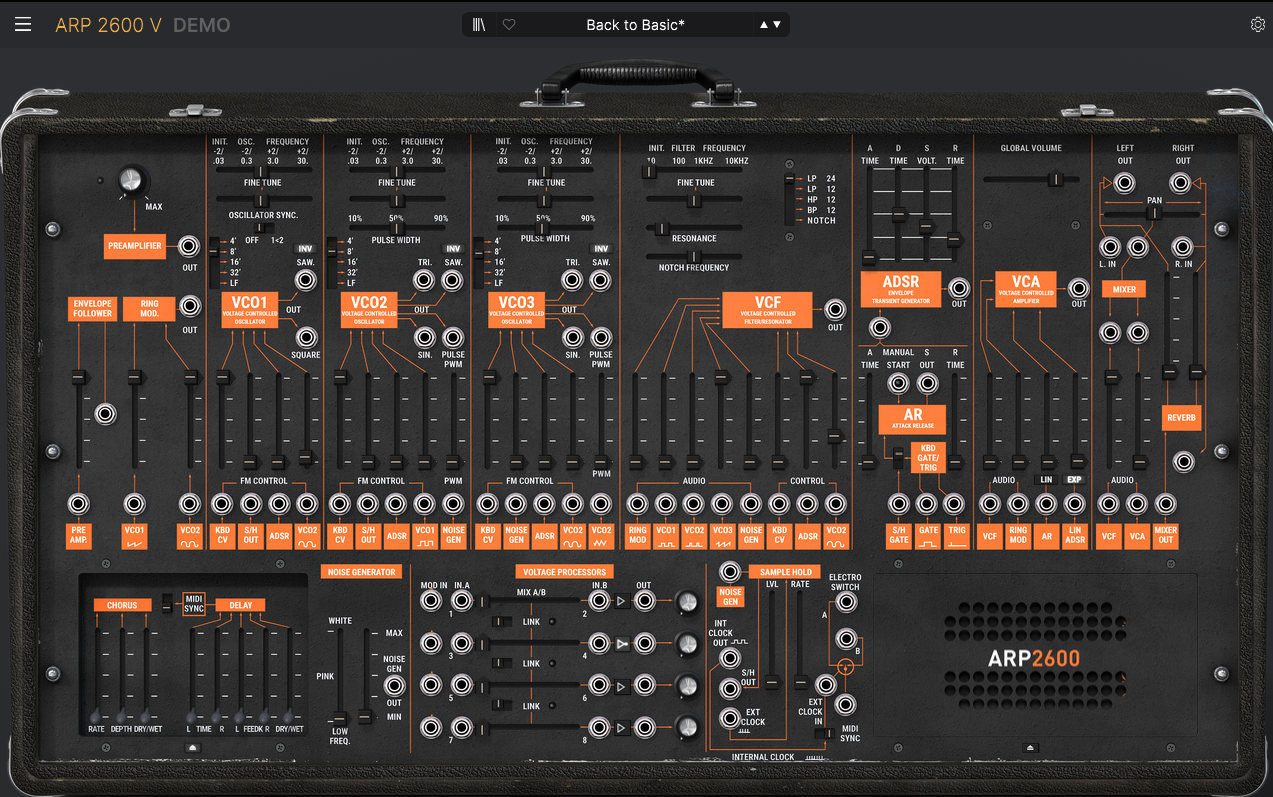Click the S/H OUT jack label
The image size is (1273, 797).
click(x=748, y=677)
